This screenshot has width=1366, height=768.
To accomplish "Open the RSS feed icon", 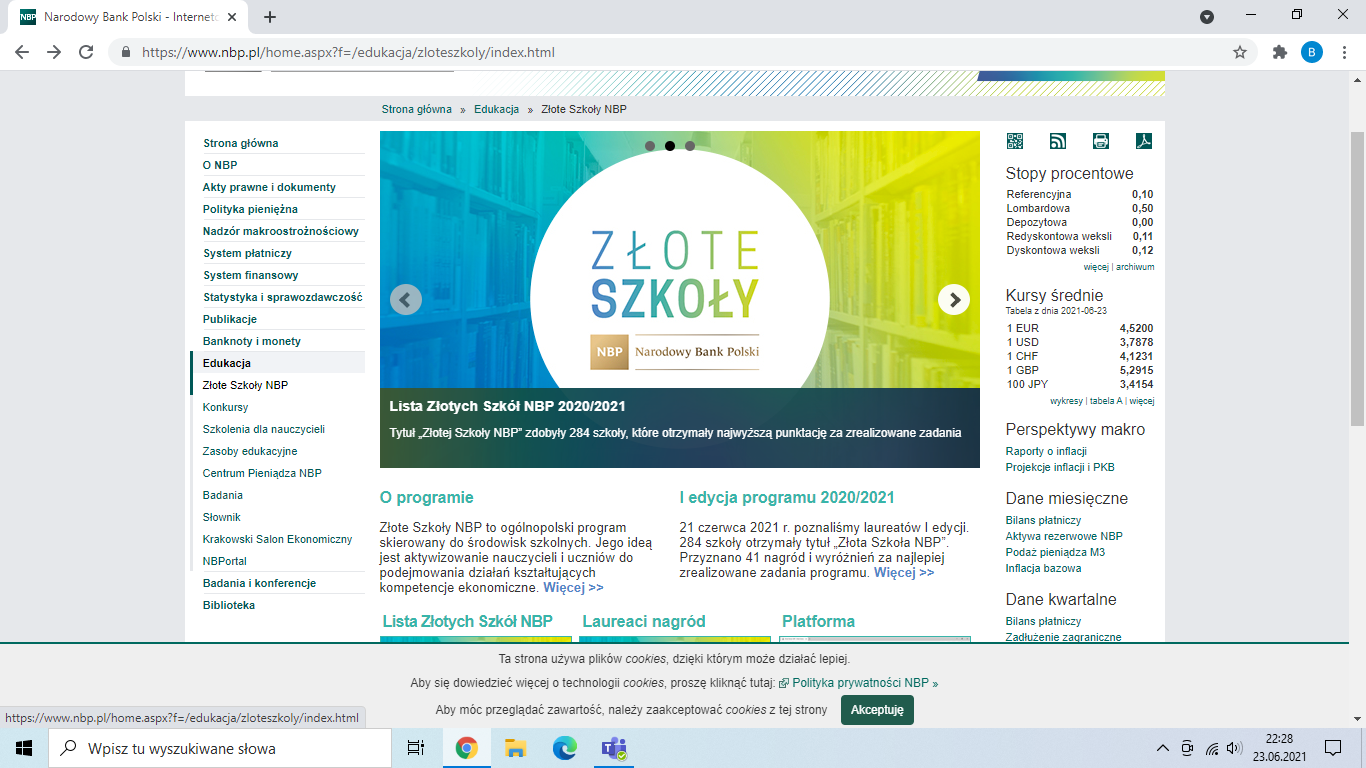I will pos(1058,141).
